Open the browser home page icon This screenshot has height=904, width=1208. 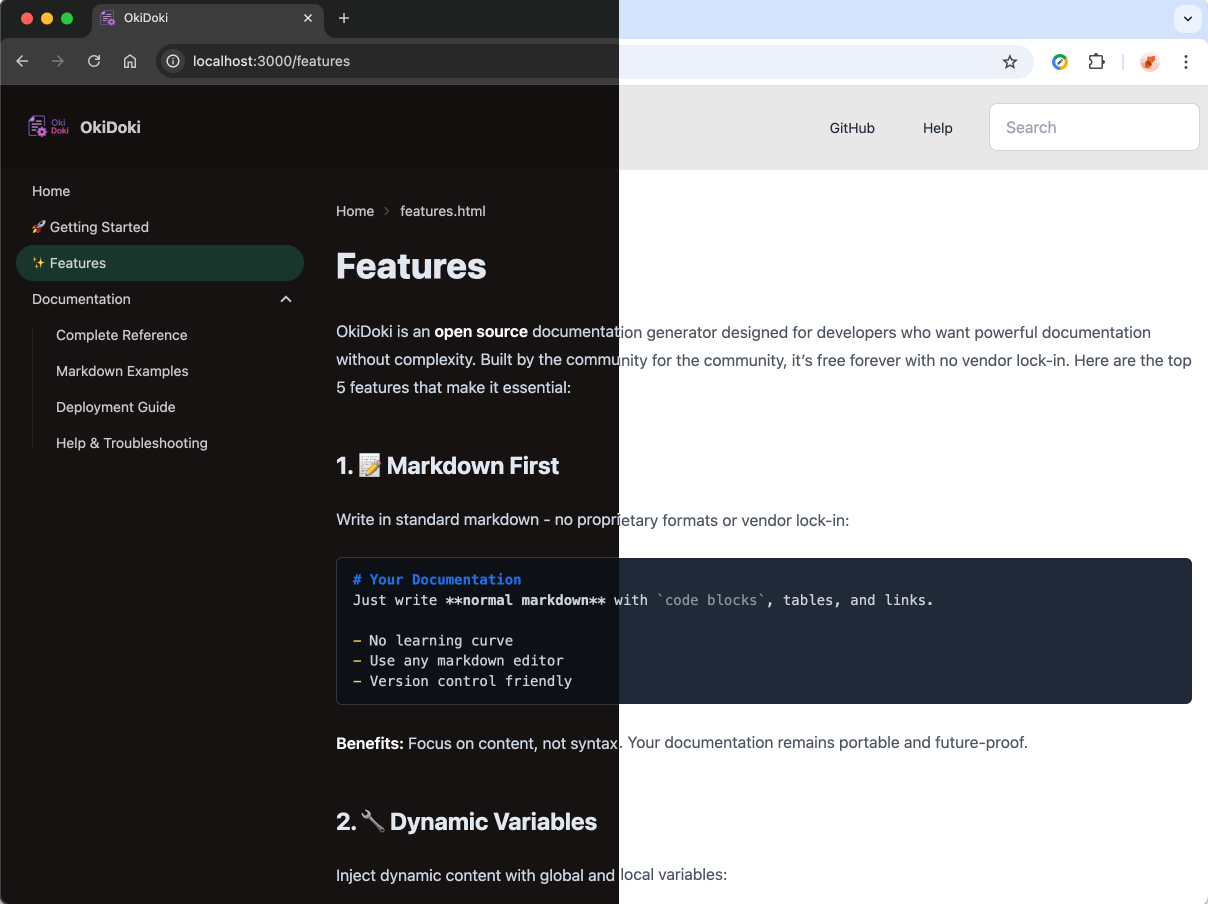tap(130, 61)
